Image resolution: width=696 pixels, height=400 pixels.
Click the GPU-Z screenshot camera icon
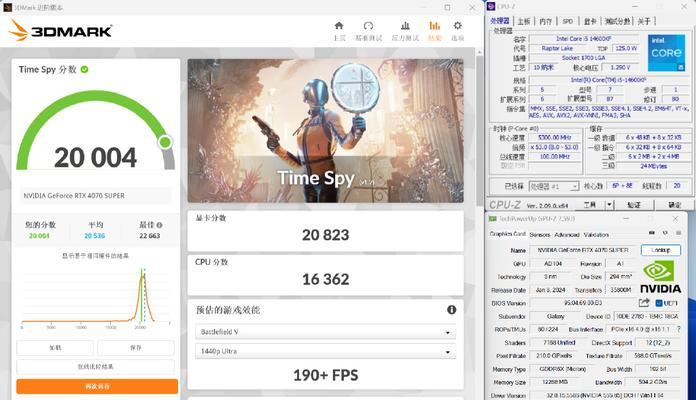pos(652,233)
